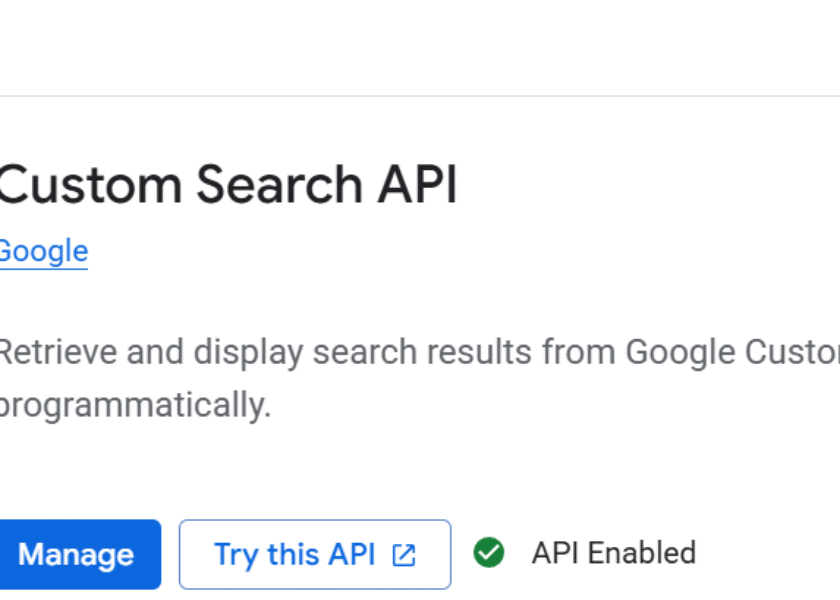Click the blue Manage button

click(77, 554)
